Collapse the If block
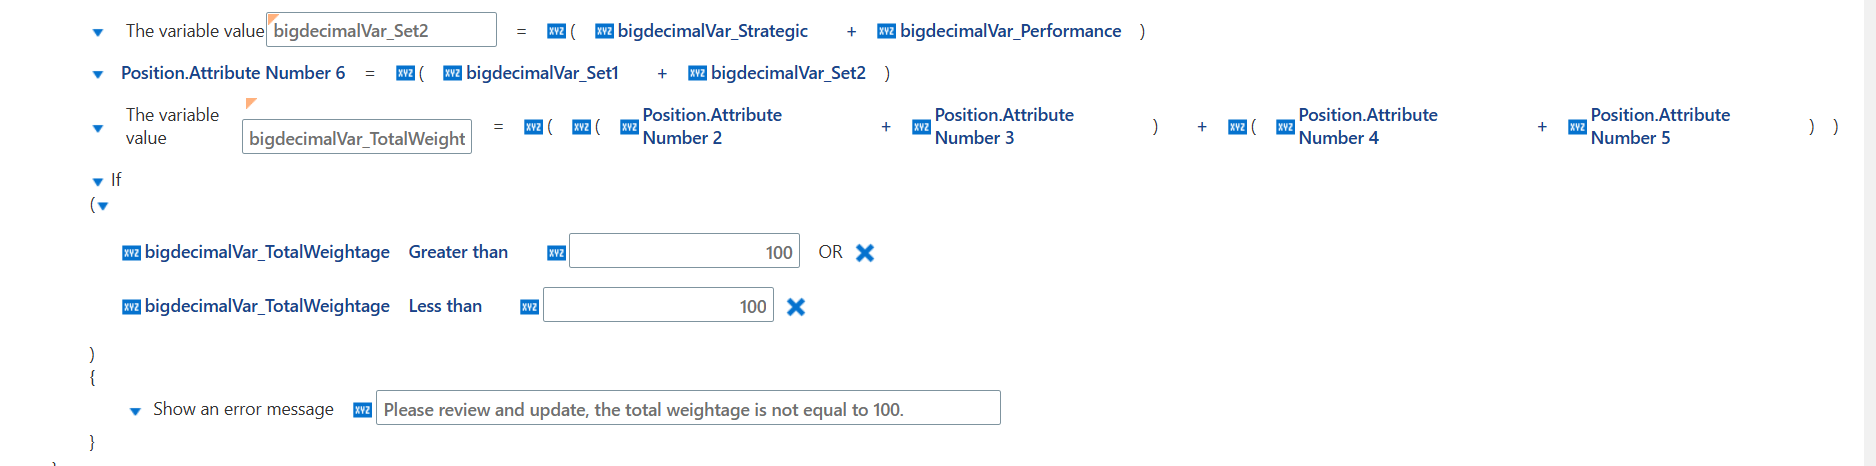 (98, 181)
